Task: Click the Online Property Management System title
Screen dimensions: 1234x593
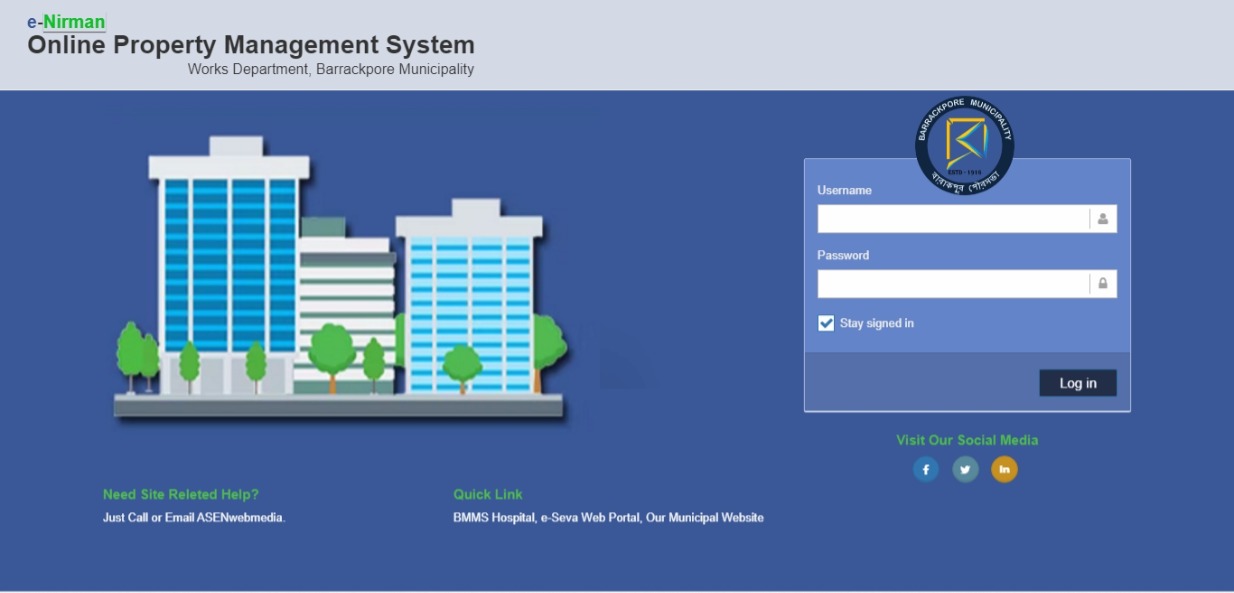Action: pos(251,45)
